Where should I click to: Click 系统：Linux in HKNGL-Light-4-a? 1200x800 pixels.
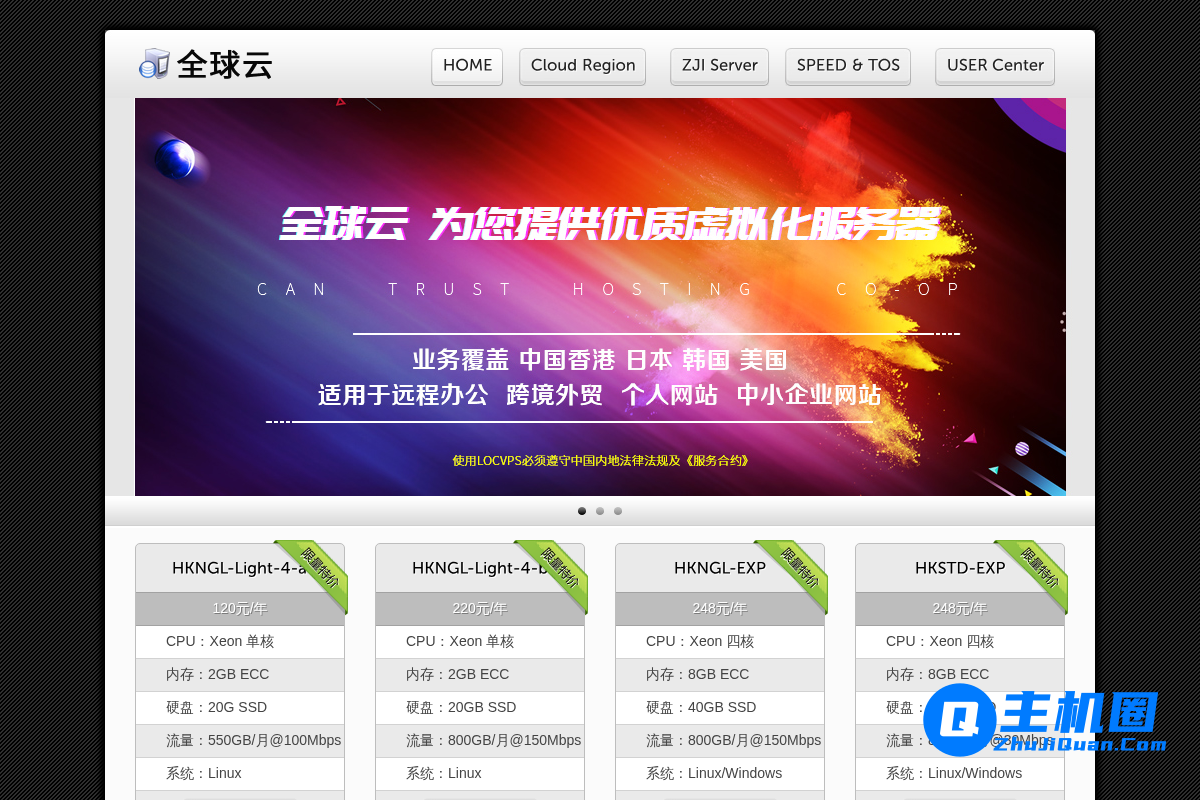click(x=240, y=773)
